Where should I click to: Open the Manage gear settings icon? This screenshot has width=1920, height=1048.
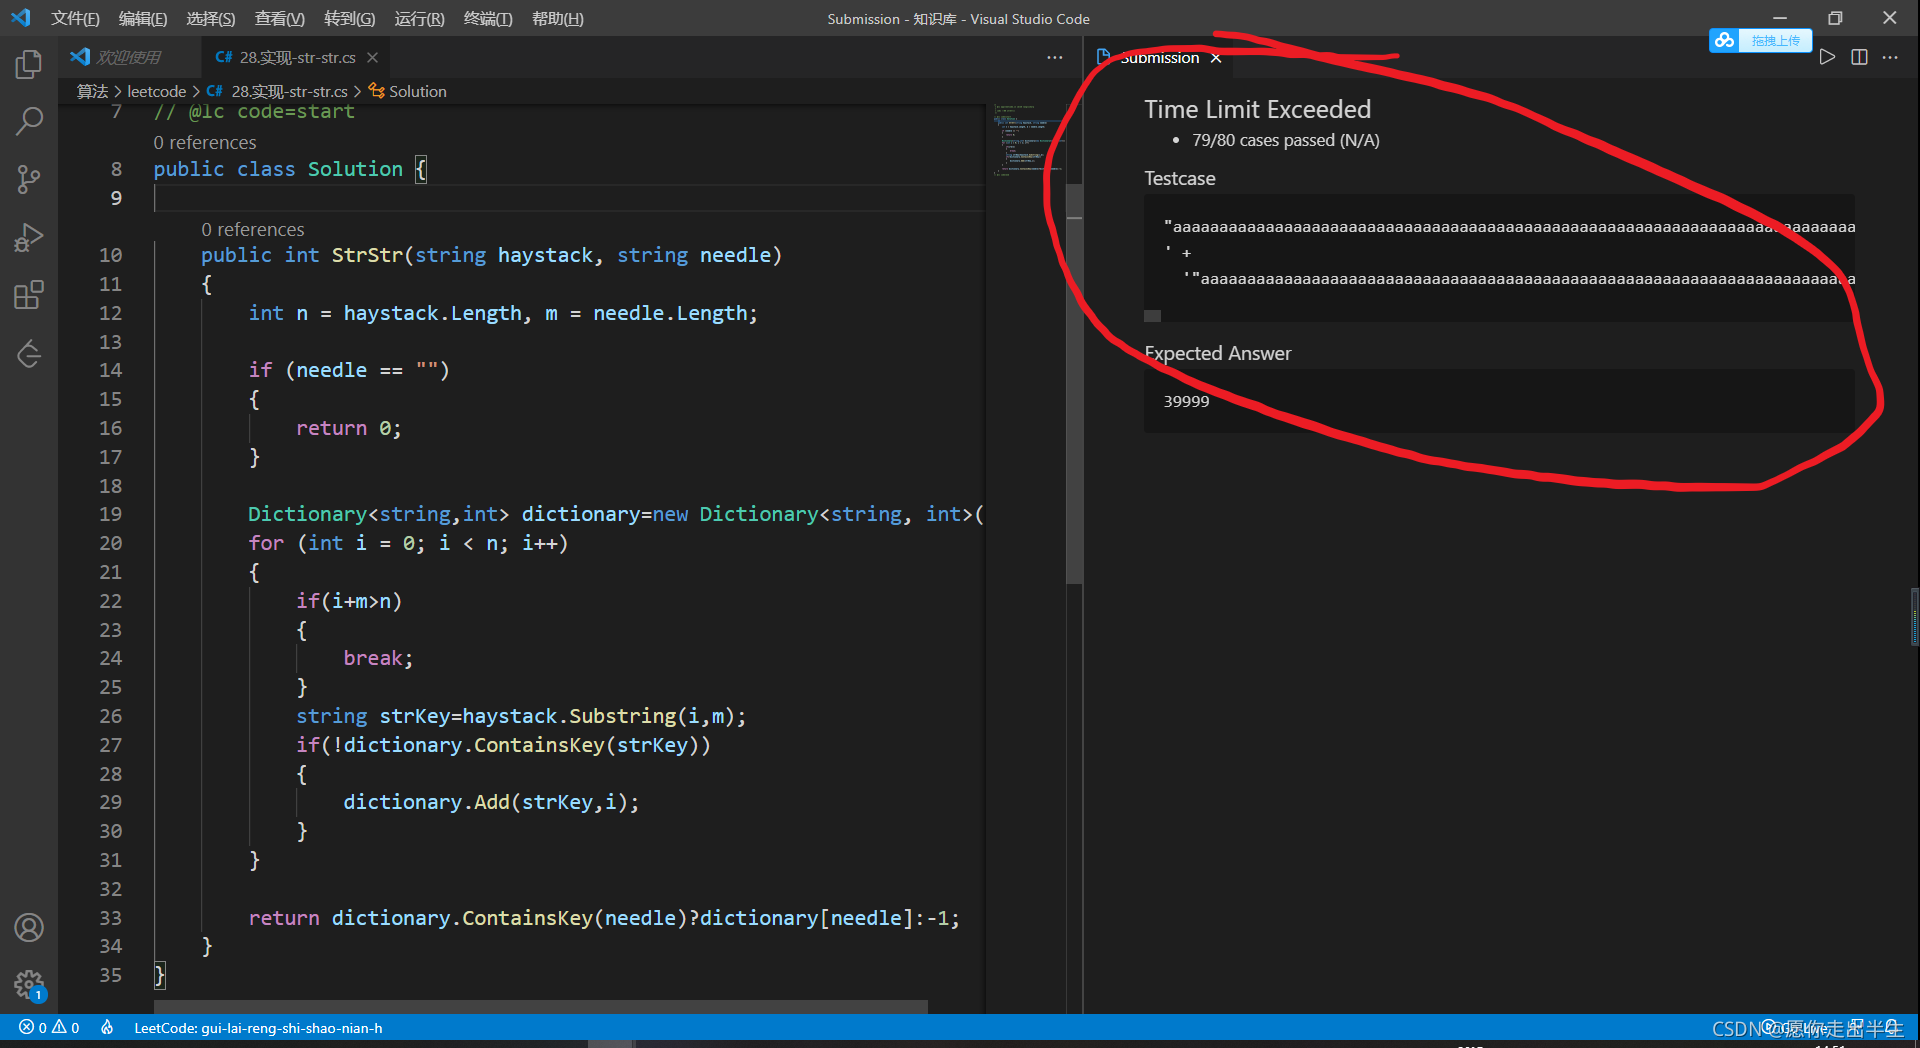coord(29,985)
